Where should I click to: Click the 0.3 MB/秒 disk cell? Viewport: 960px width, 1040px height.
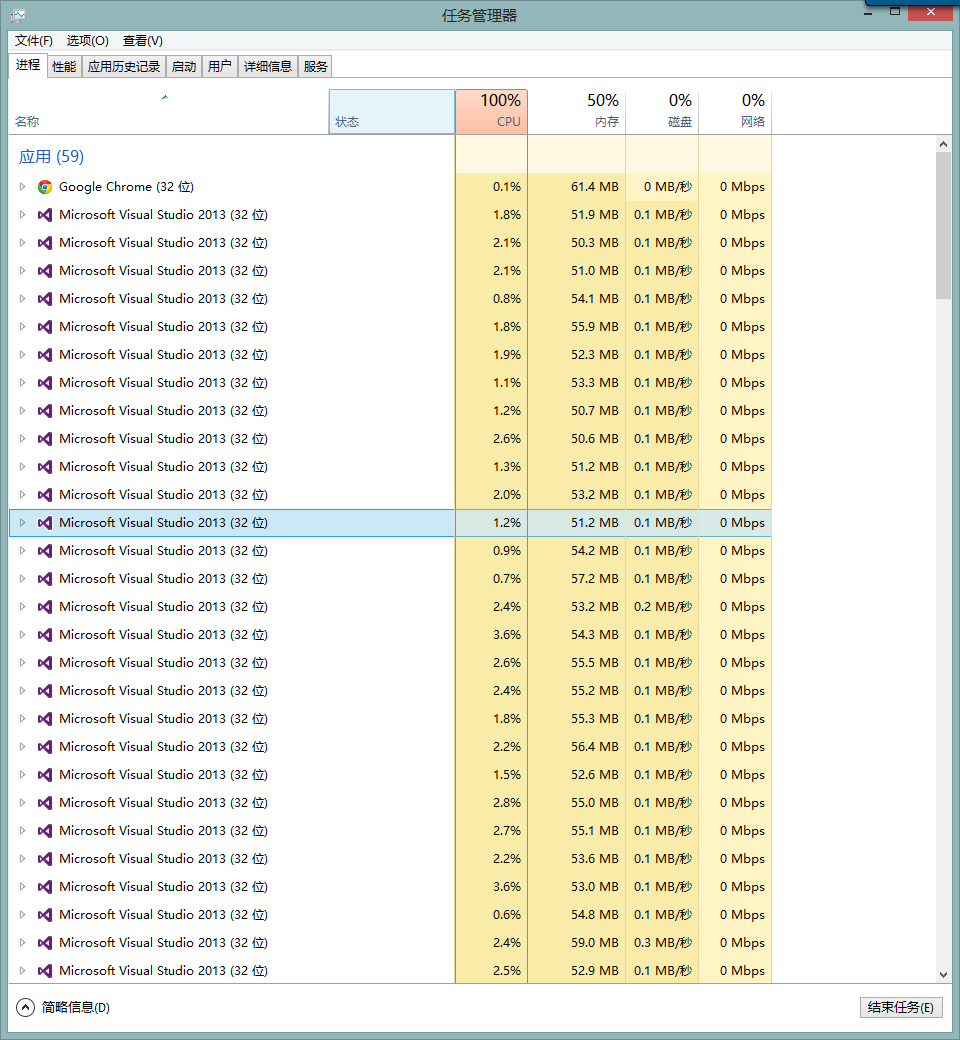click(663, 942)
